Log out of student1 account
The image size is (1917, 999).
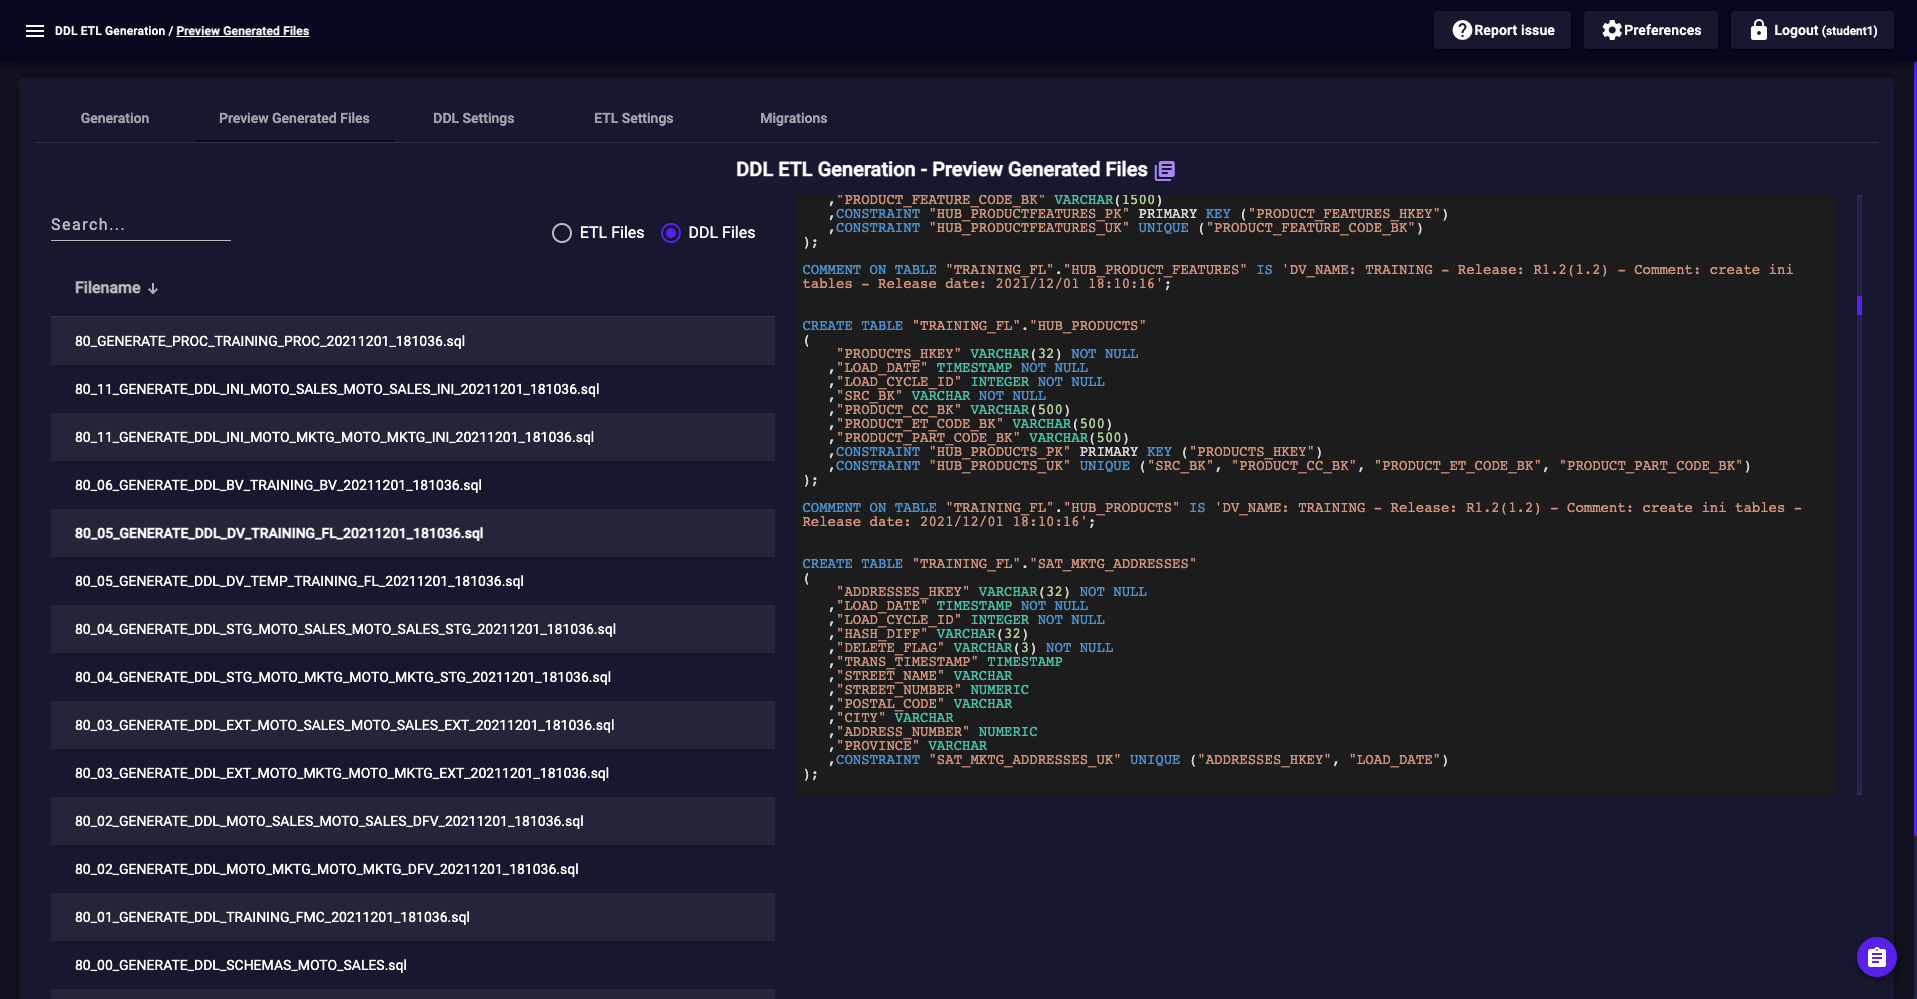click(x=1812, y=30)
